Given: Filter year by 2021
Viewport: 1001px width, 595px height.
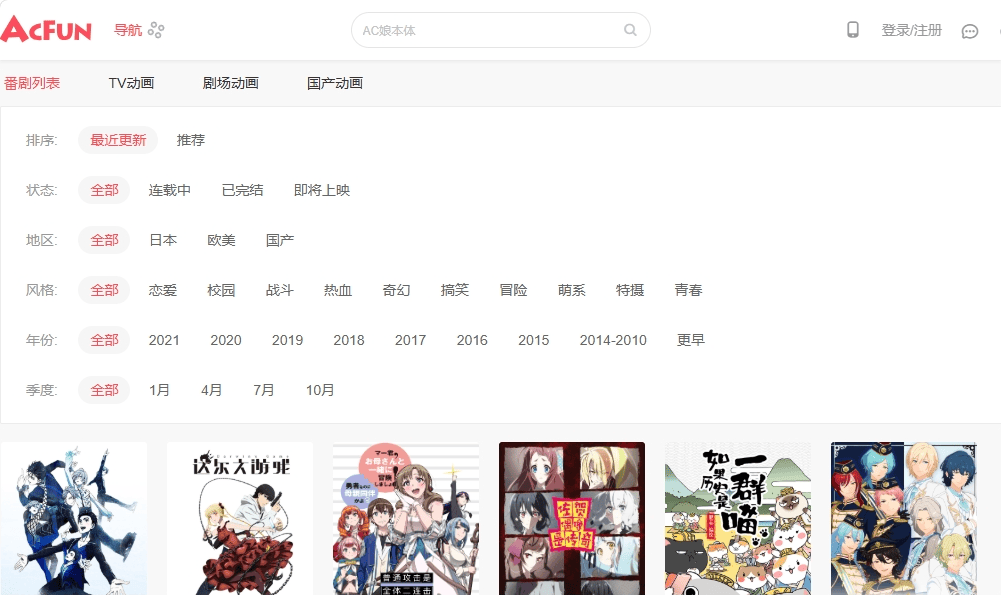Looking at the screenshot, I should point(164,340).
